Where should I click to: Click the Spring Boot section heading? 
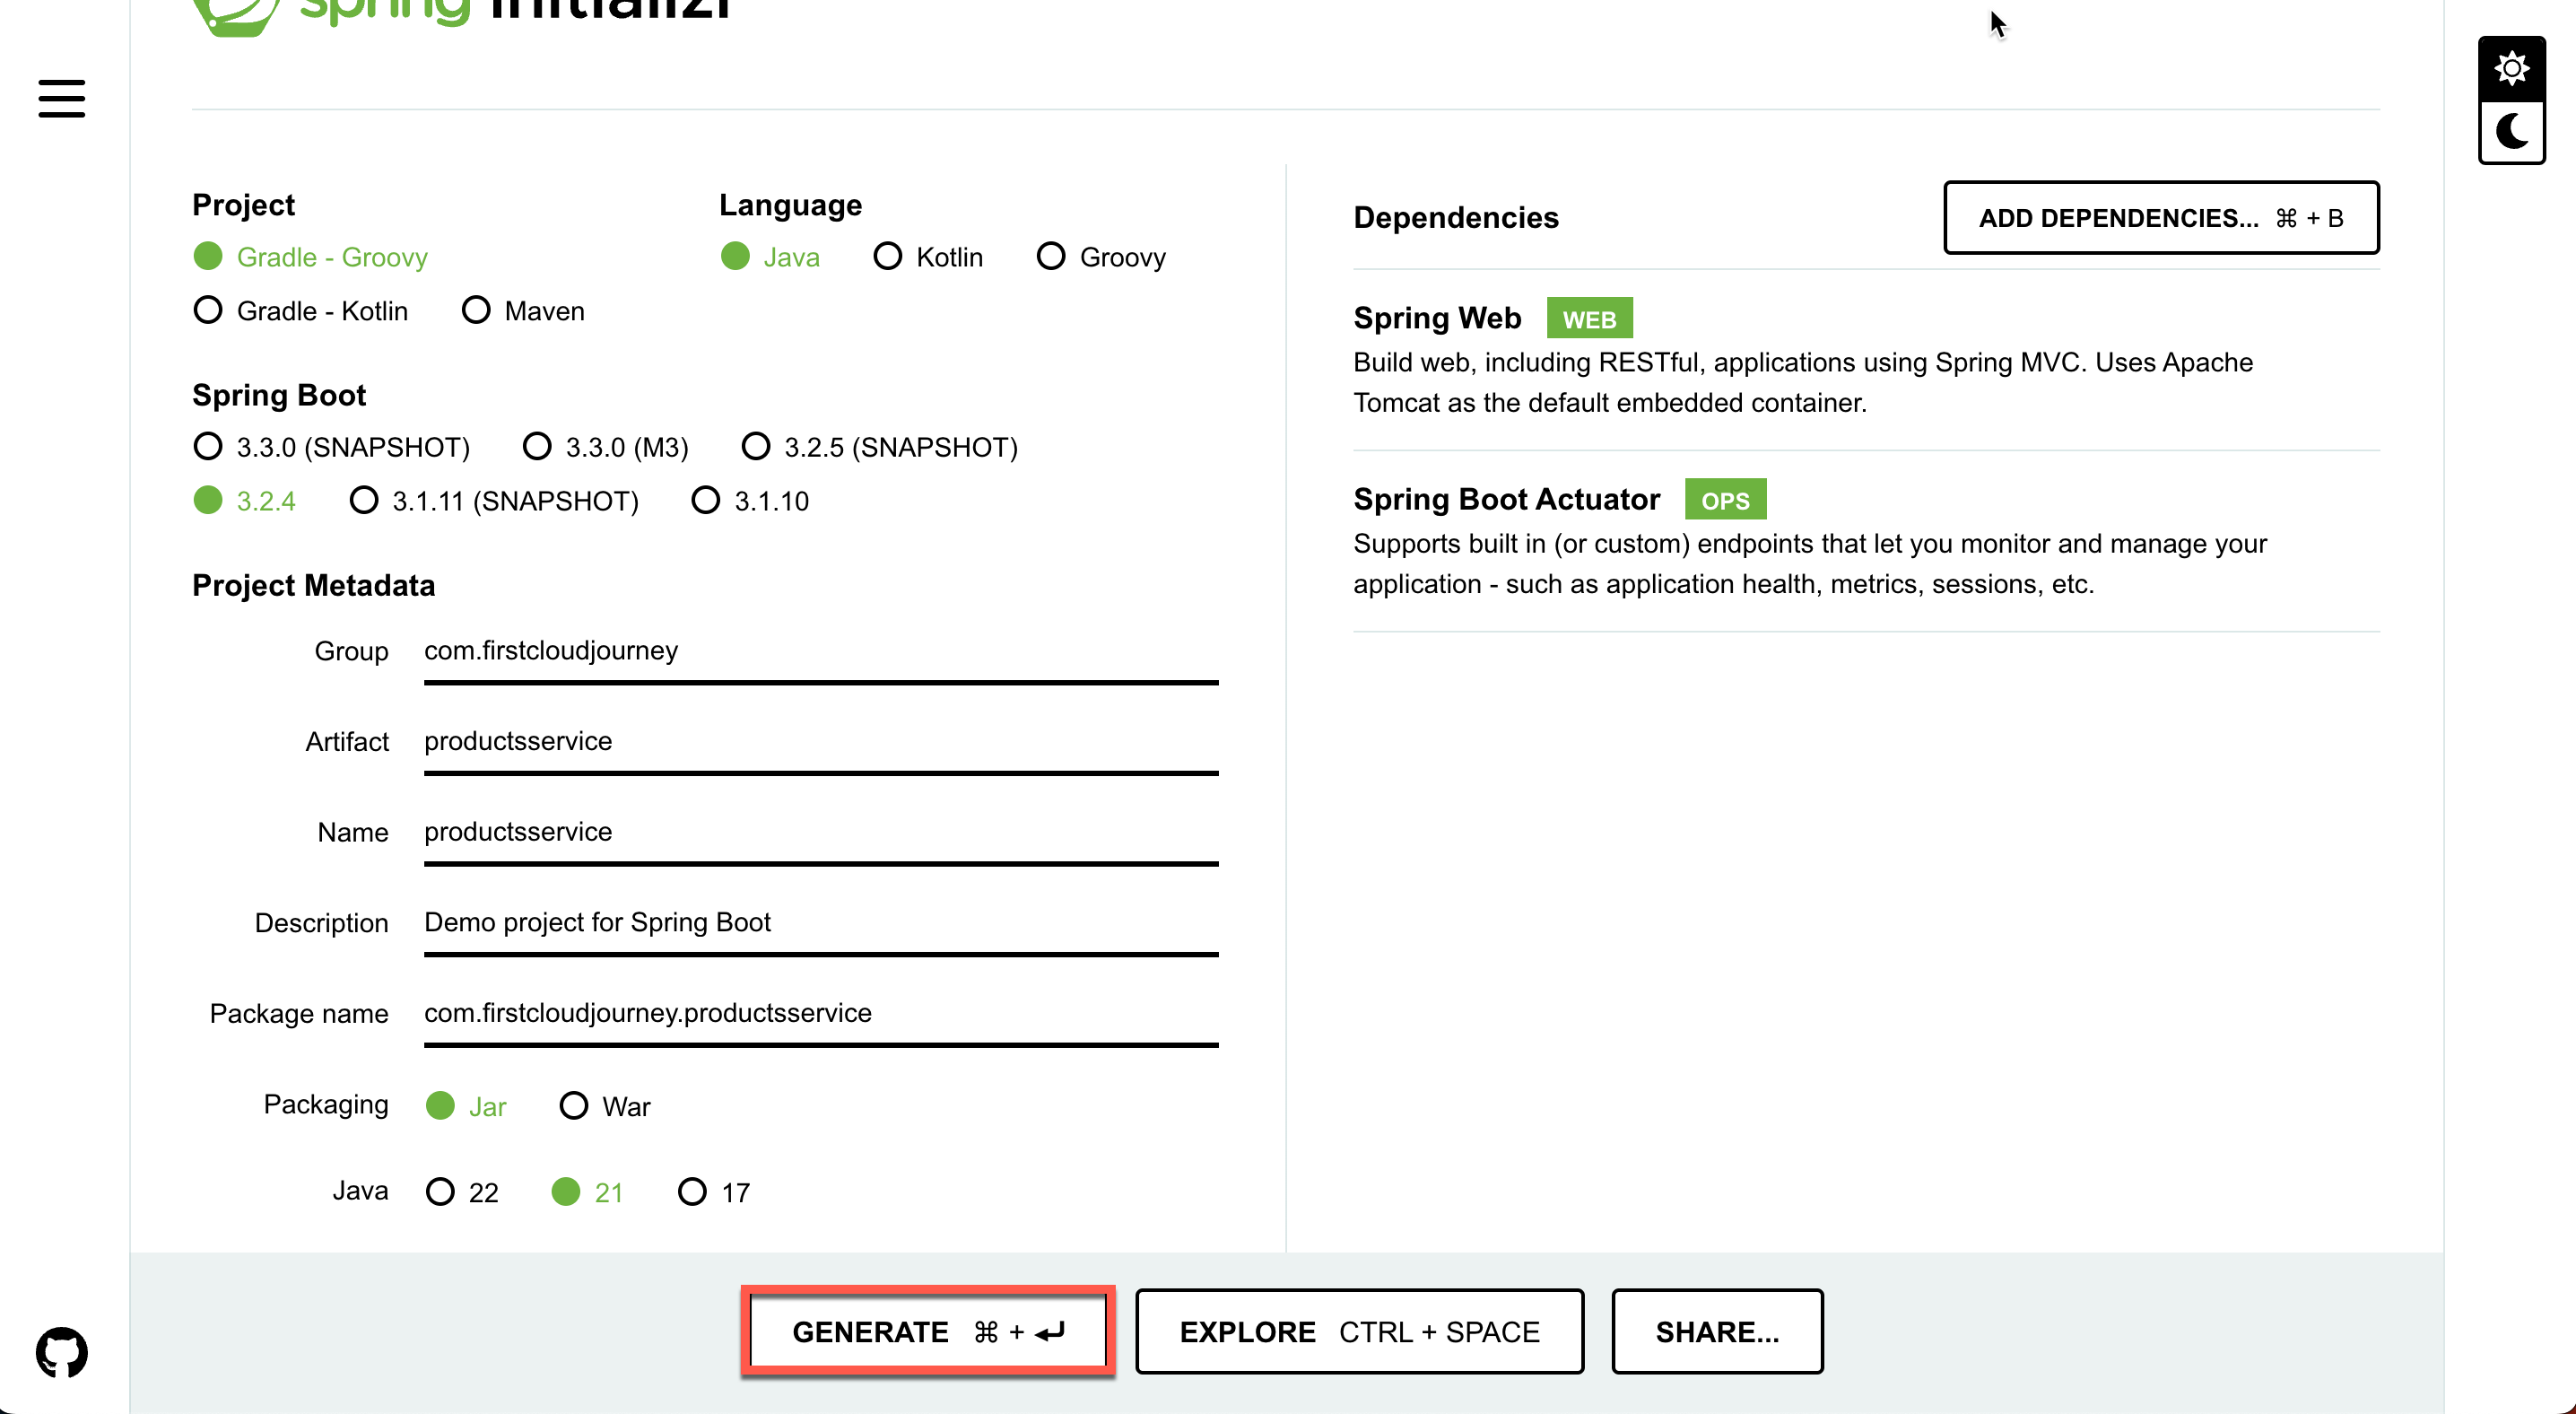point(279,395)
